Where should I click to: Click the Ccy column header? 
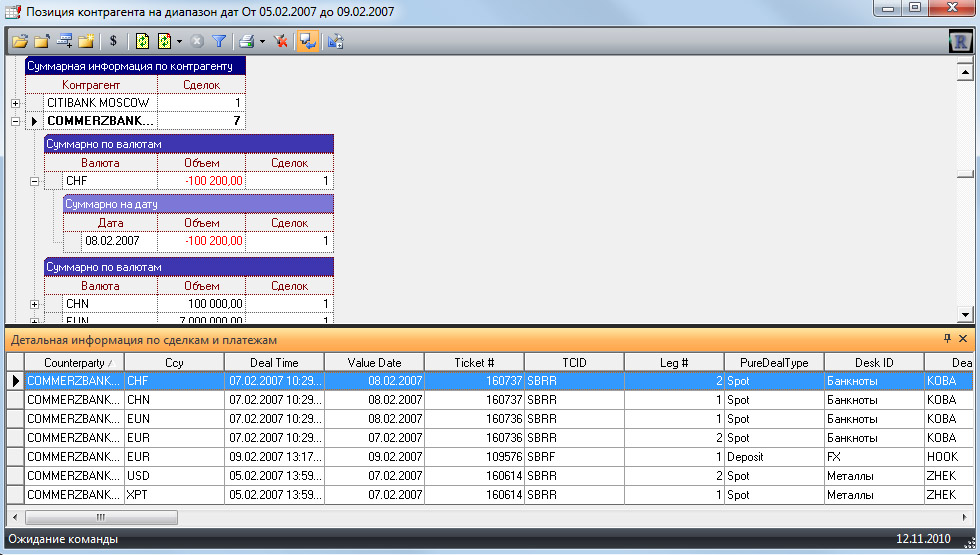[x=174, y=362]
